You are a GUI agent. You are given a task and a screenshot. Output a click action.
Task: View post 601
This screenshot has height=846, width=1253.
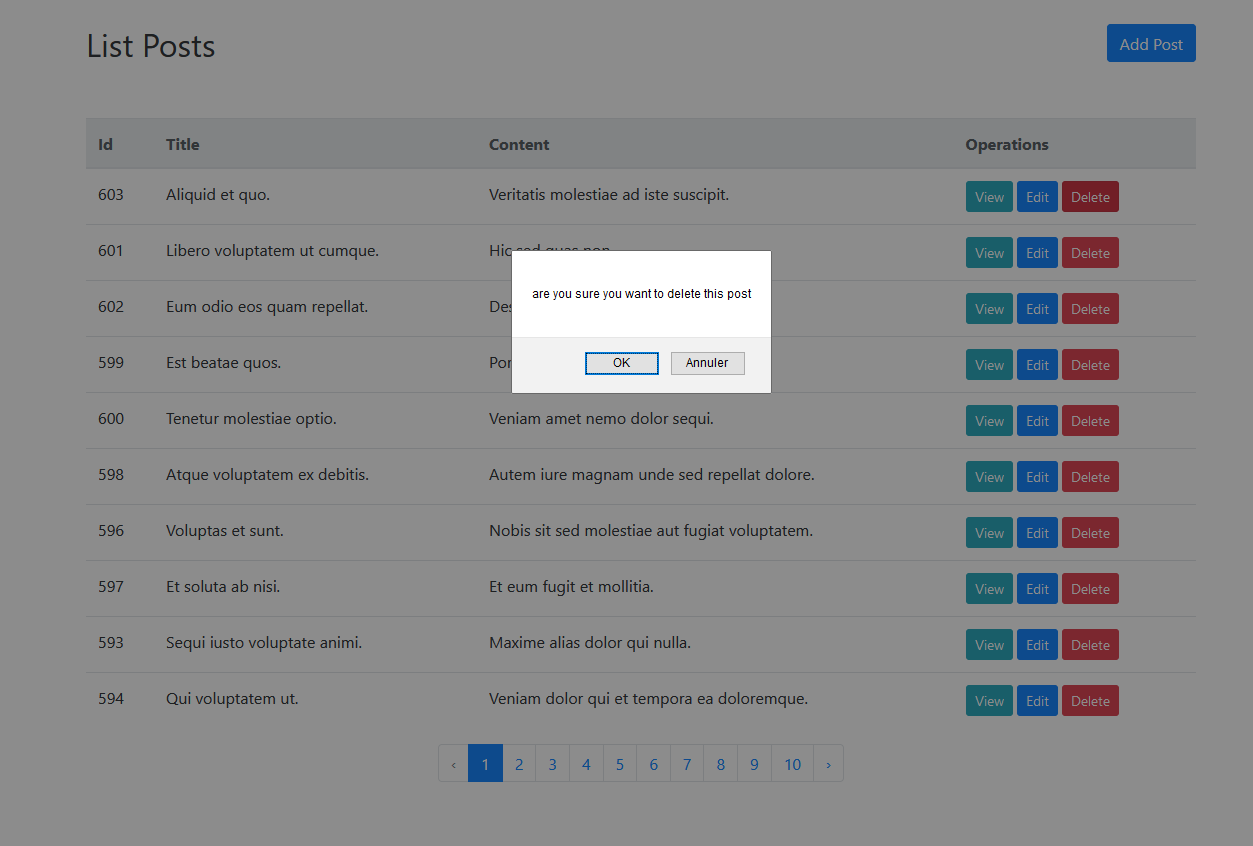tap(989, 253)
